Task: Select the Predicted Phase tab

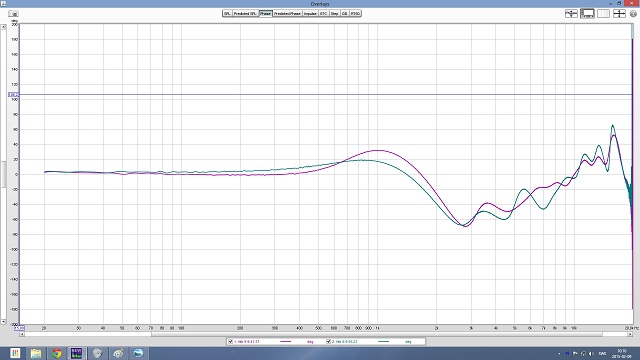Action: tap(287, 13)
